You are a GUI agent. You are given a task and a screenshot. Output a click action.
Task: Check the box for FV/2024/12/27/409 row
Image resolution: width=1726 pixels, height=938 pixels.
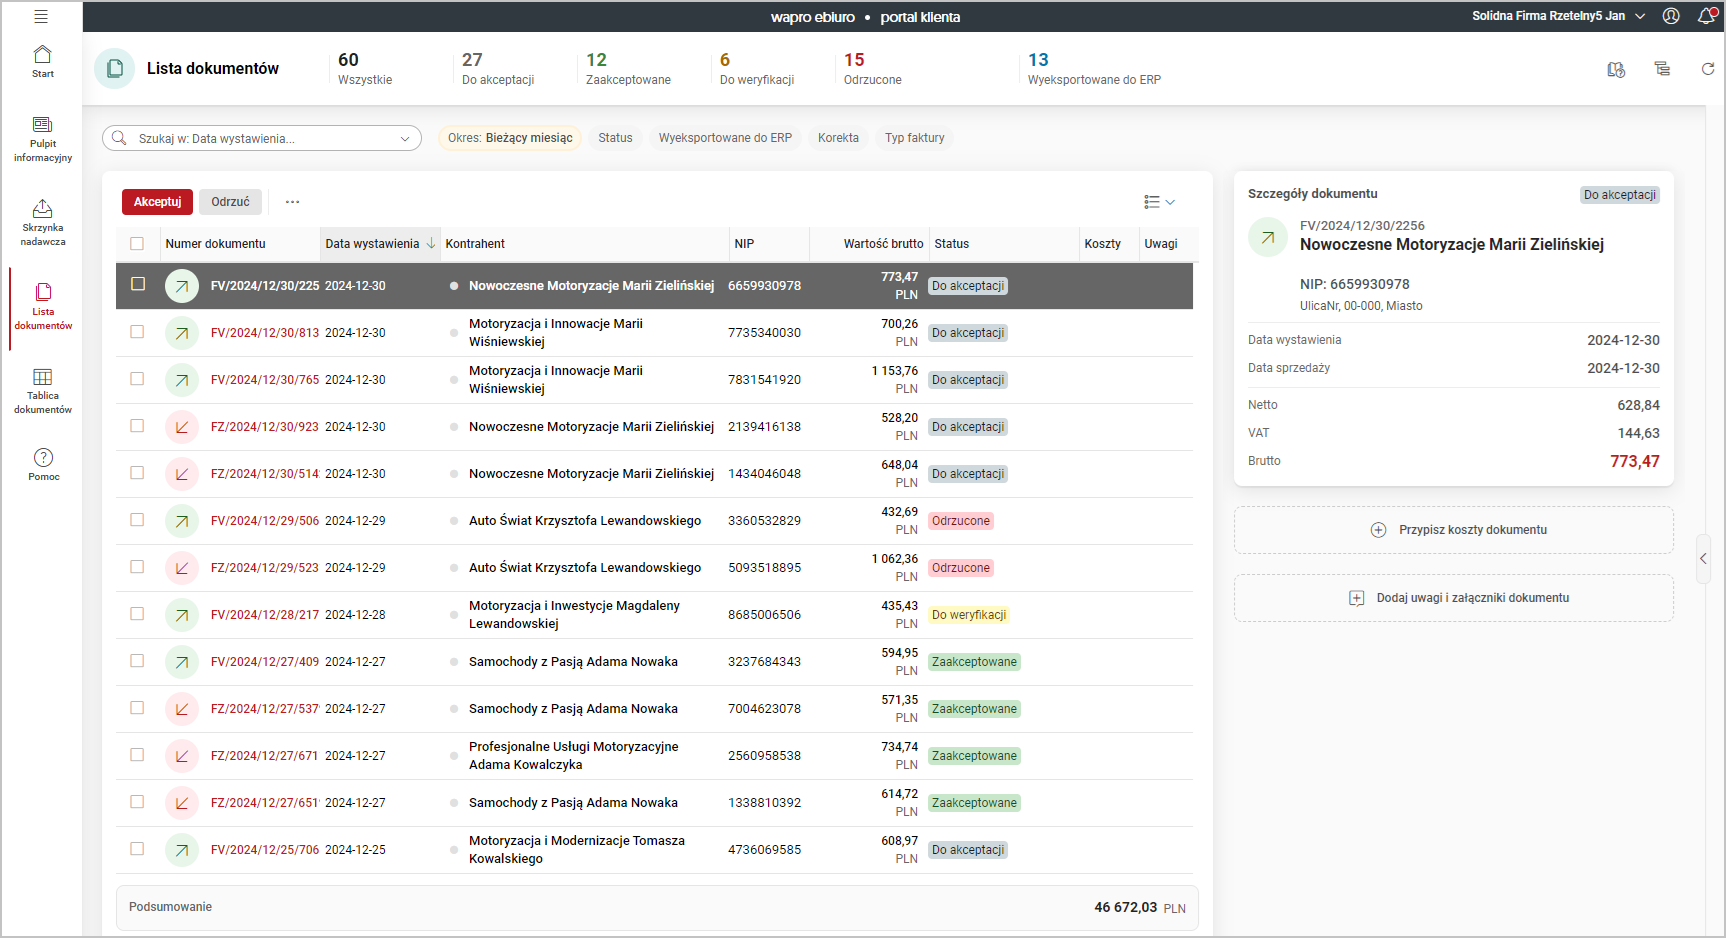point(137,661)
